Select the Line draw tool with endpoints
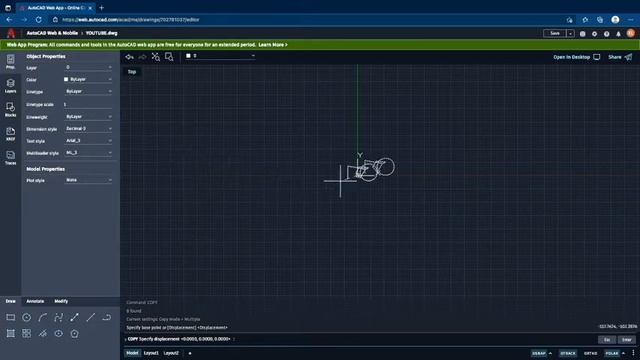The width and height of the screenshot is (640, 360). (74, 317)
